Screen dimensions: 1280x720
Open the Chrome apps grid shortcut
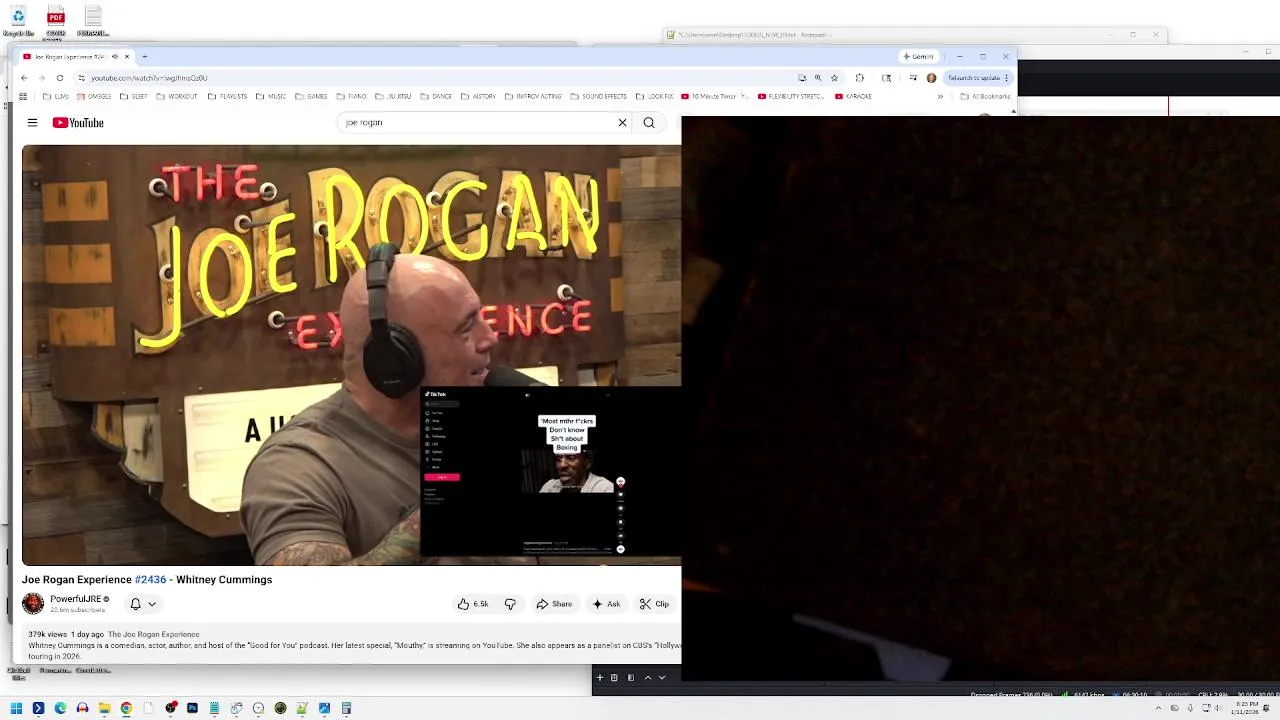tap(23, 97)
